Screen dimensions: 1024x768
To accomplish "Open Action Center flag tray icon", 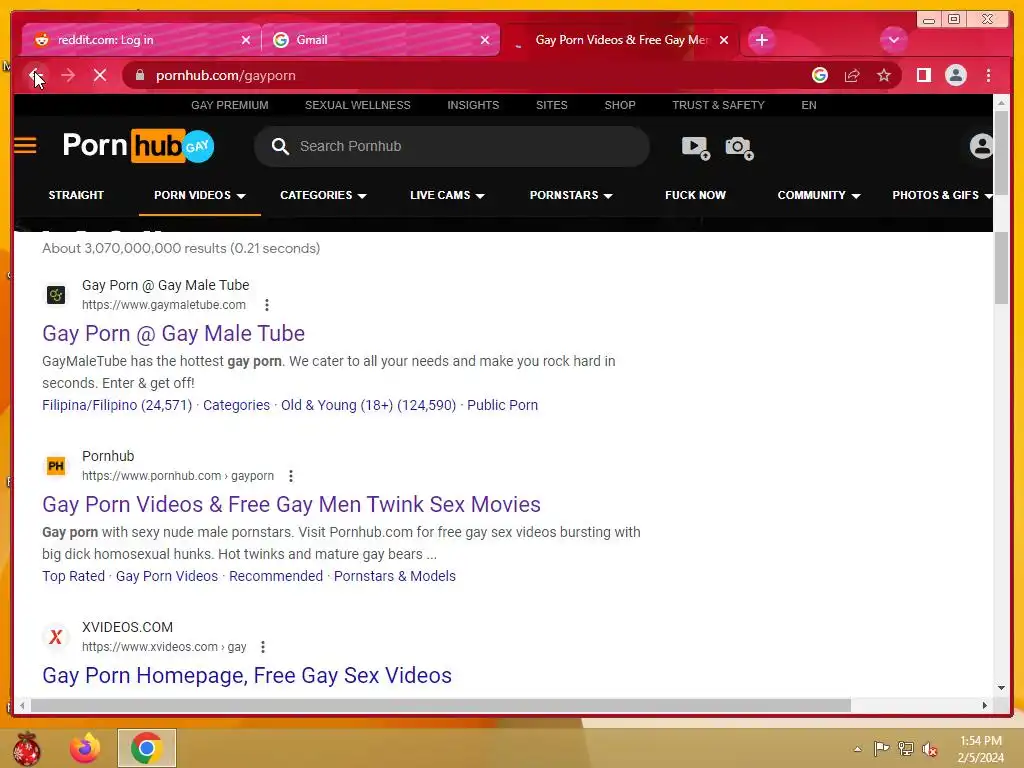I will point(881,749).
